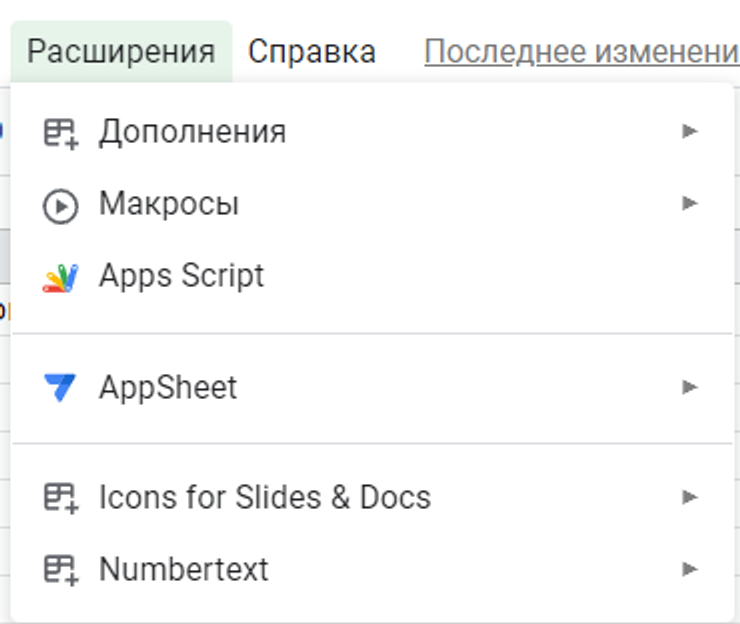Select the Макросы menu entry label

(x=169, y=204)
